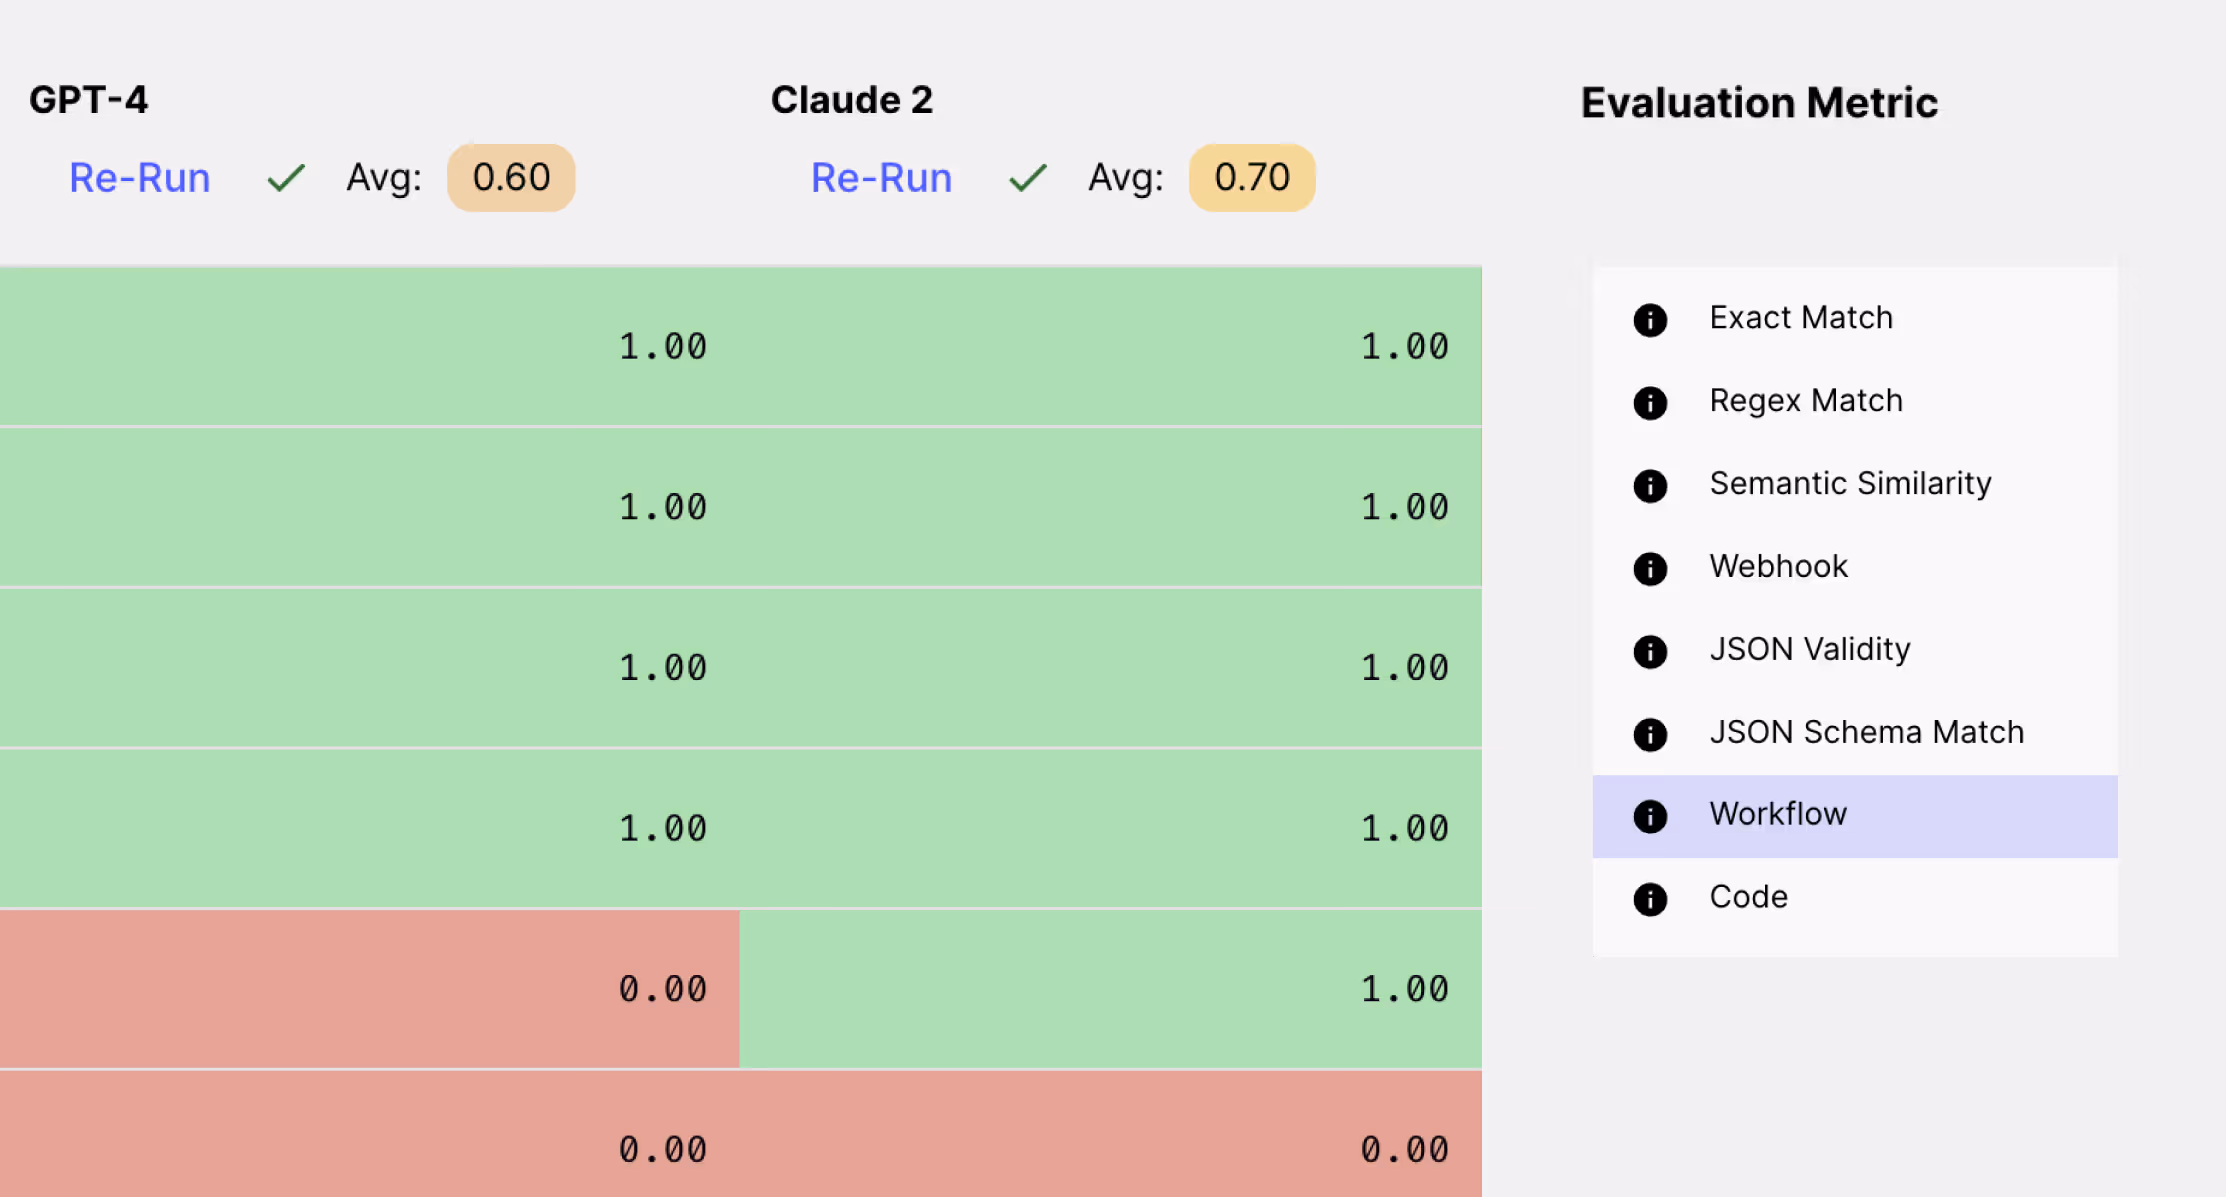Screen dimensions: 2226x1197
Task: Click the info icon beside Semantic Similarity
Action: [1650, 486]
